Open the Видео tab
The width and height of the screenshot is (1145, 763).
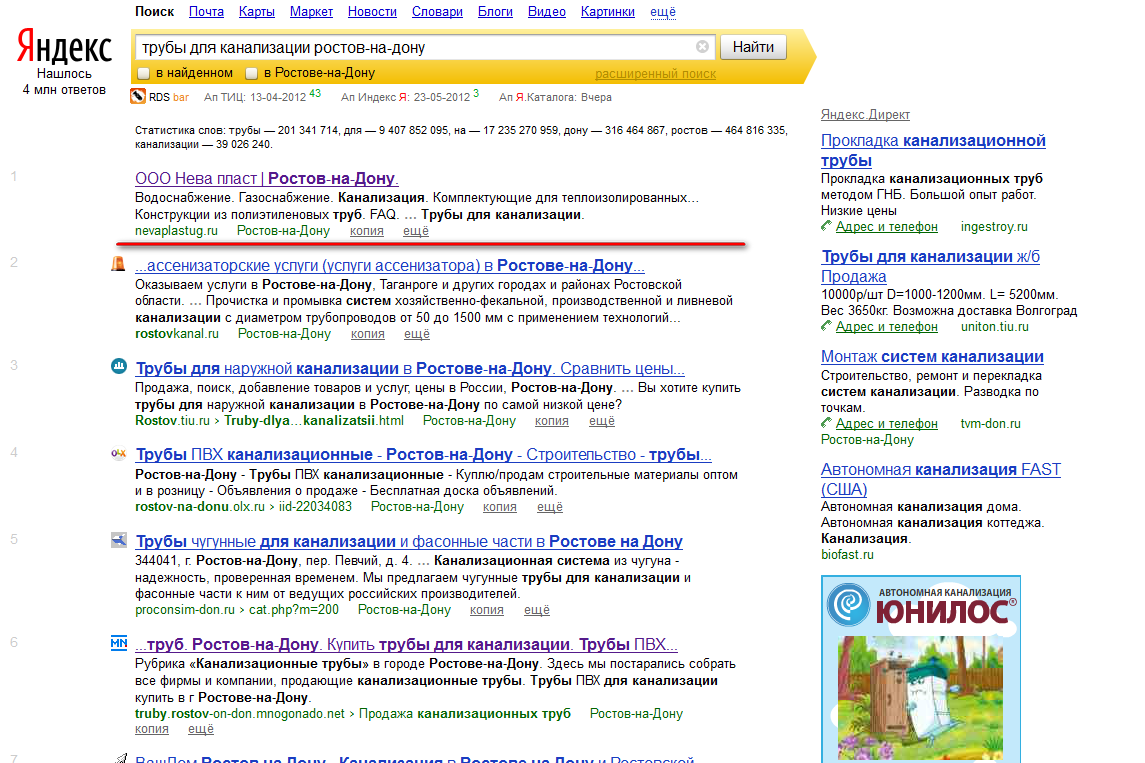[547, 12]
